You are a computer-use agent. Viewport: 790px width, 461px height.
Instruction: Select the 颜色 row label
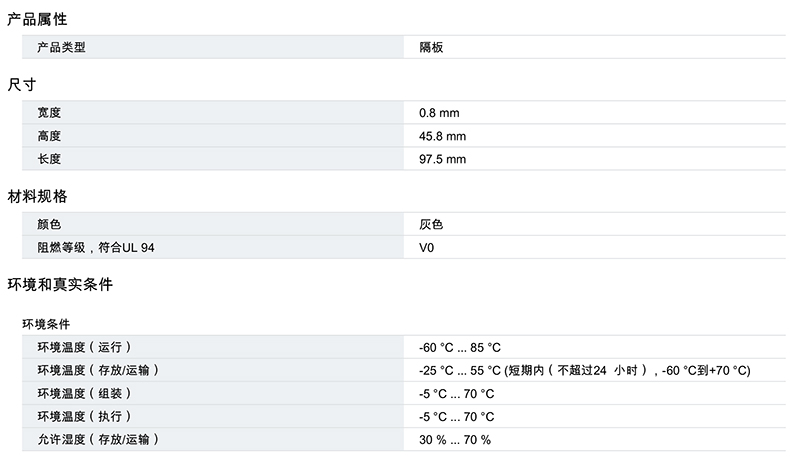50,225
